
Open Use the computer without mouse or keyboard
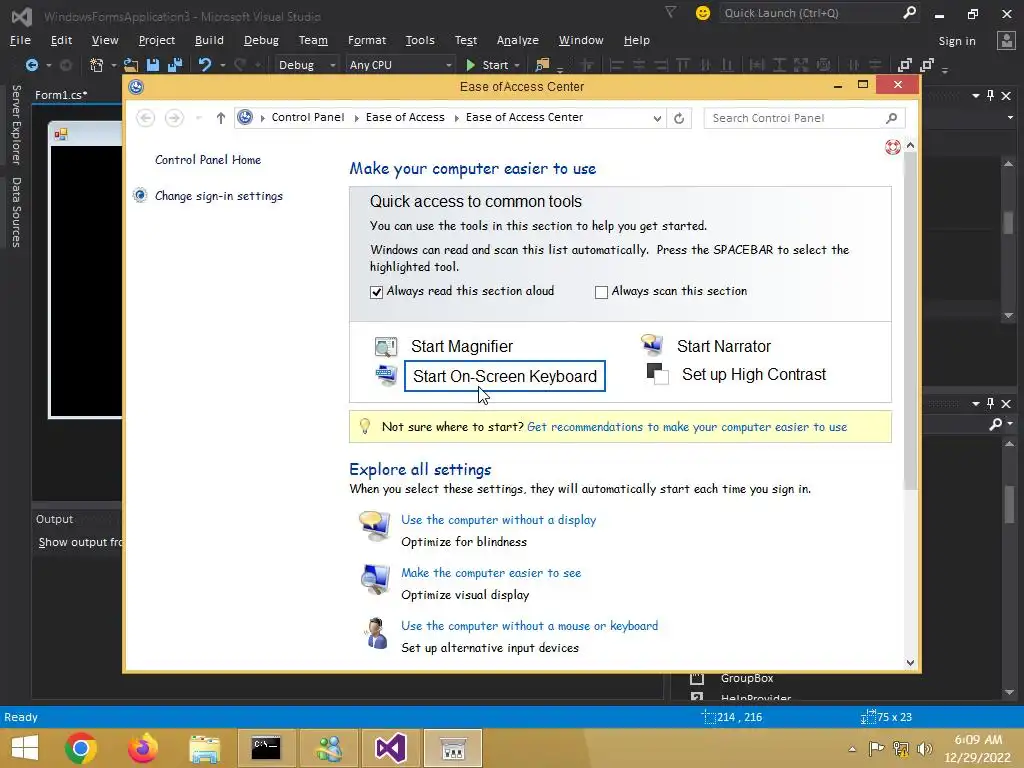530,626
